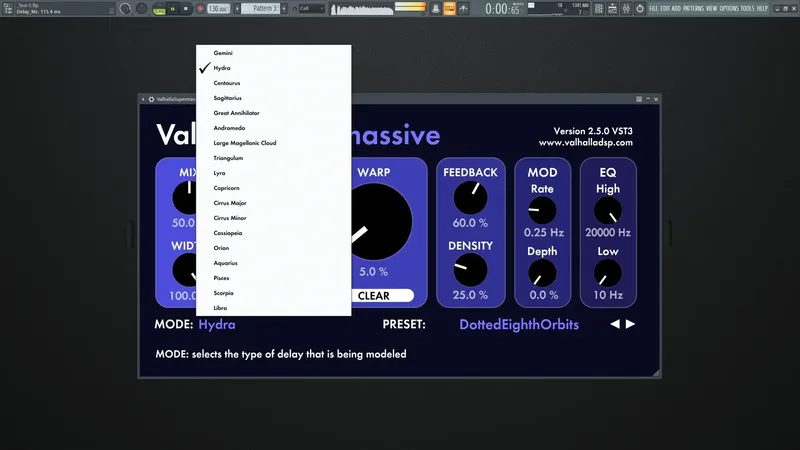The height and width of the screenshot is (450, 800).
Task: Adjust the master volume knob in toolbar
Action: click(x=125, y=8)
